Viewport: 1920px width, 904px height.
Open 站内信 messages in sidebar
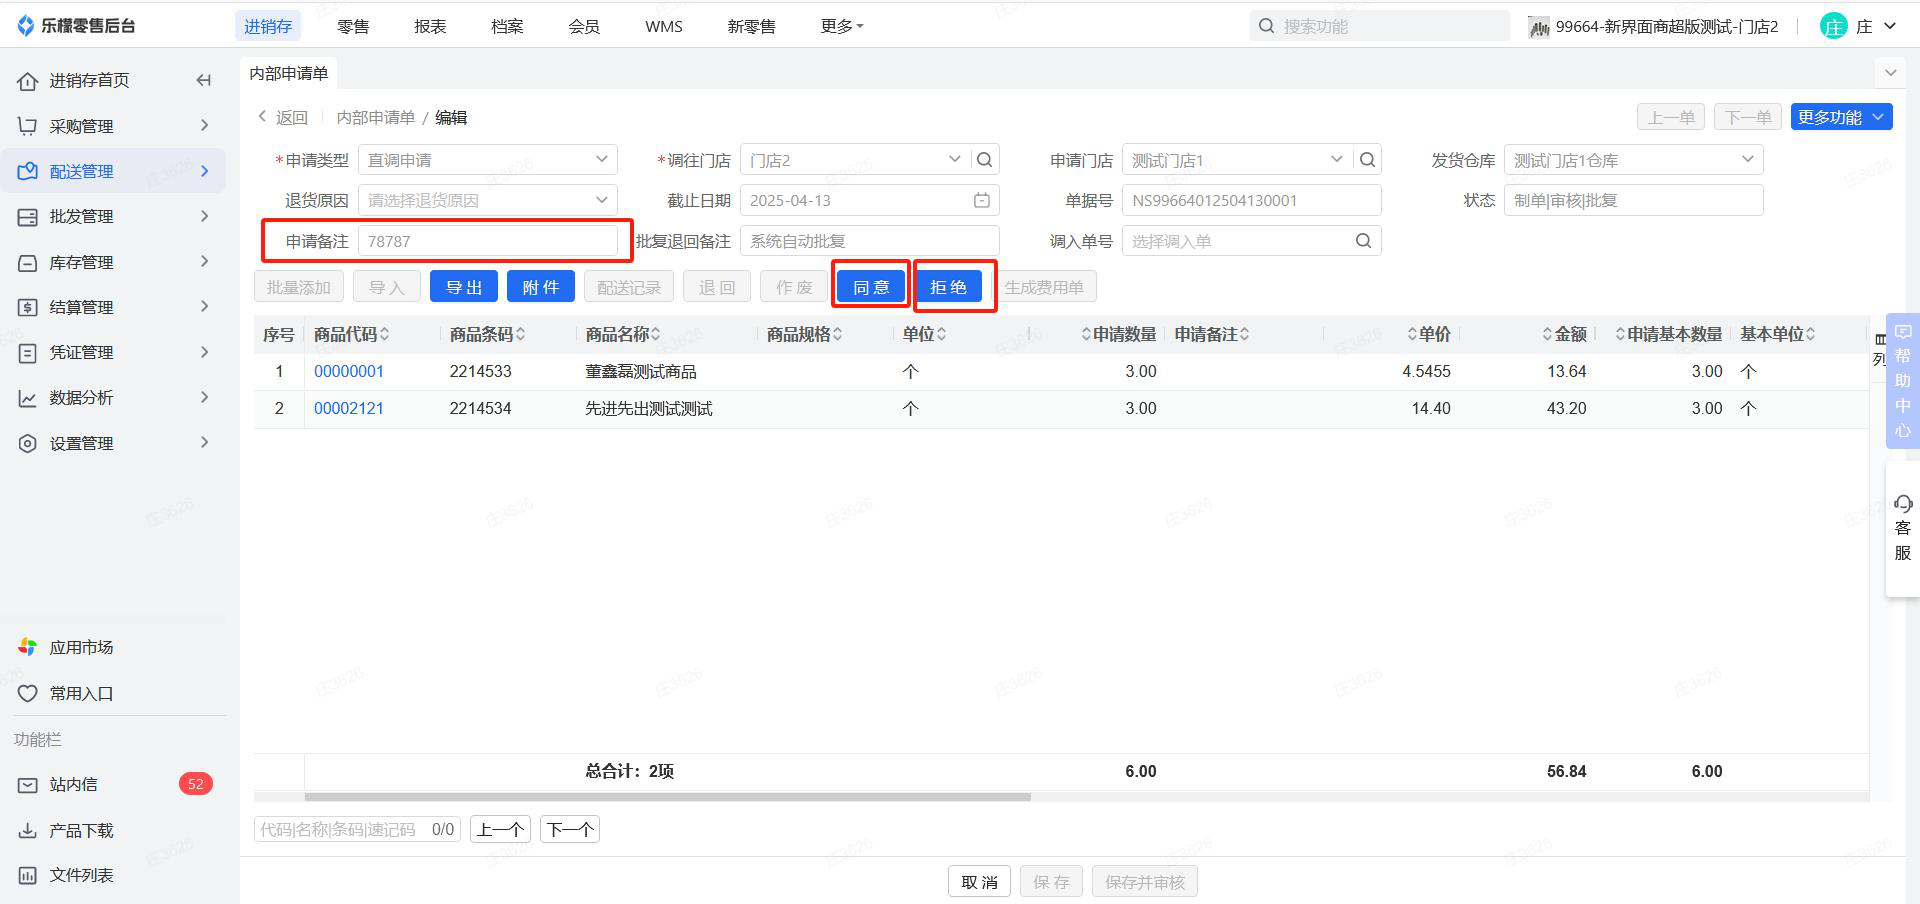(x=74, y=785)
